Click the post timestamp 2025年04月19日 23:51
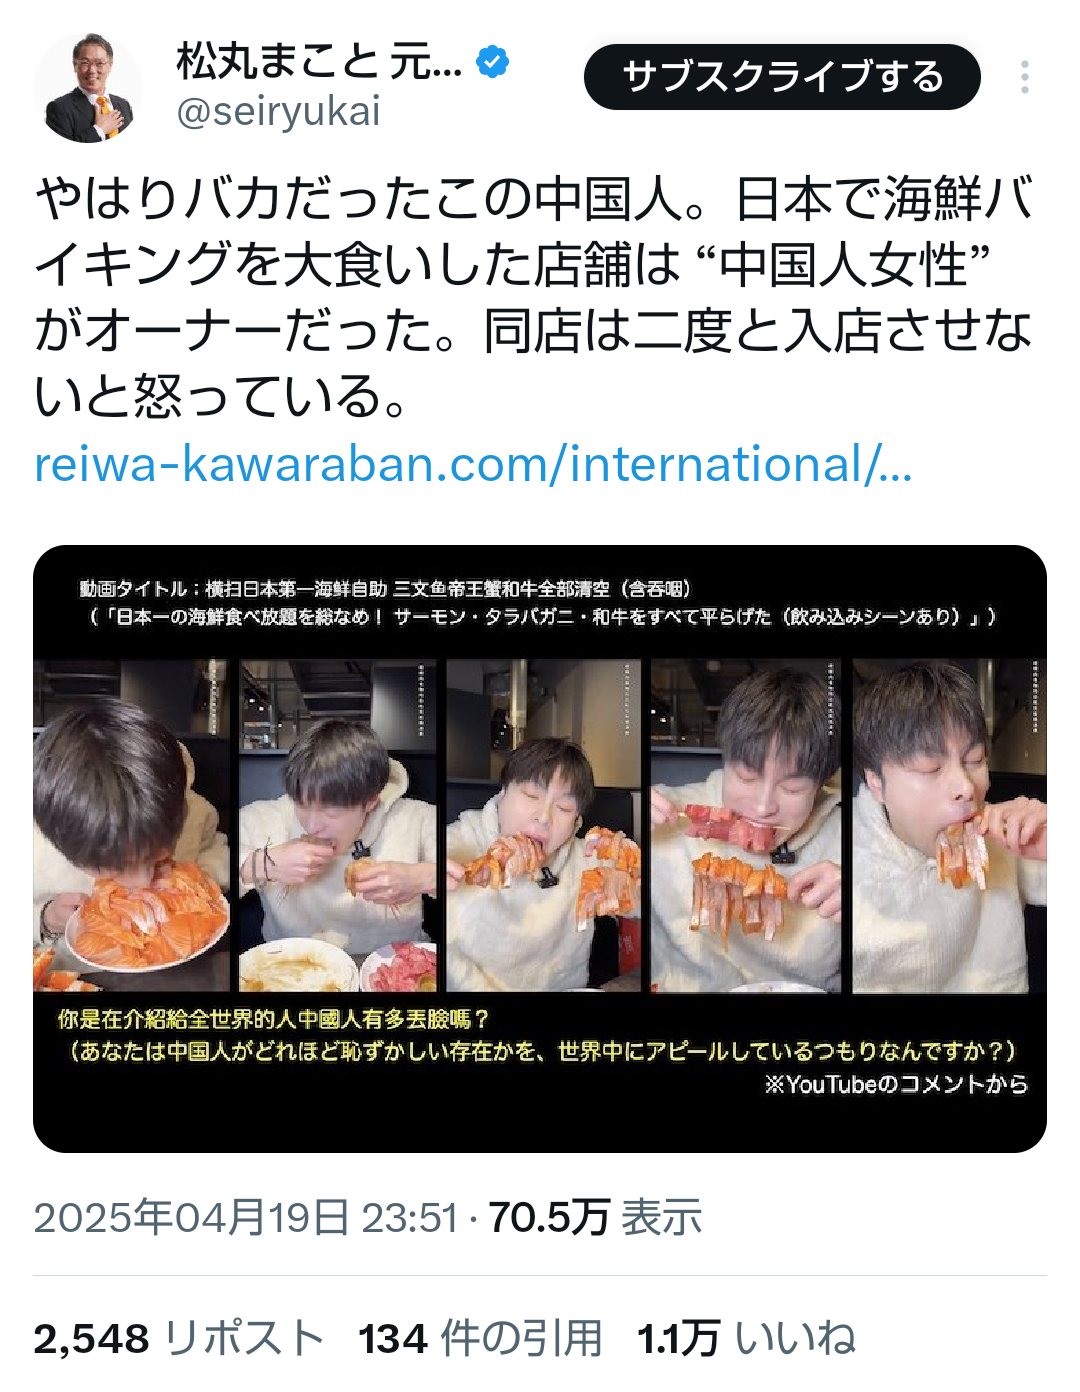Viewport: 1080px width, 1392px height. (246, 1217)
